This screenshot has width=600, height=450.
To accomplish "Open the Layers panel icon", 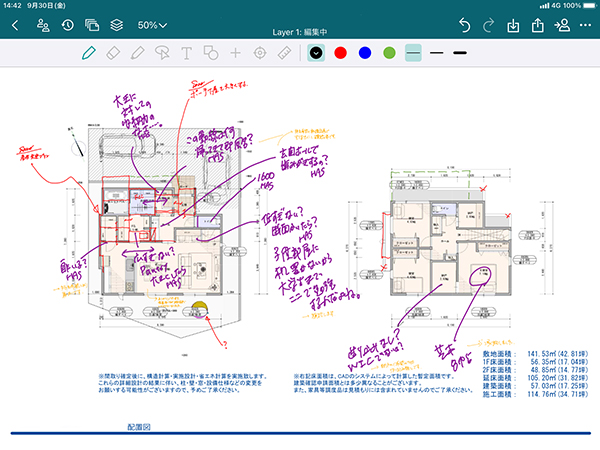I will pyautogui.click(x=117, y=24).
